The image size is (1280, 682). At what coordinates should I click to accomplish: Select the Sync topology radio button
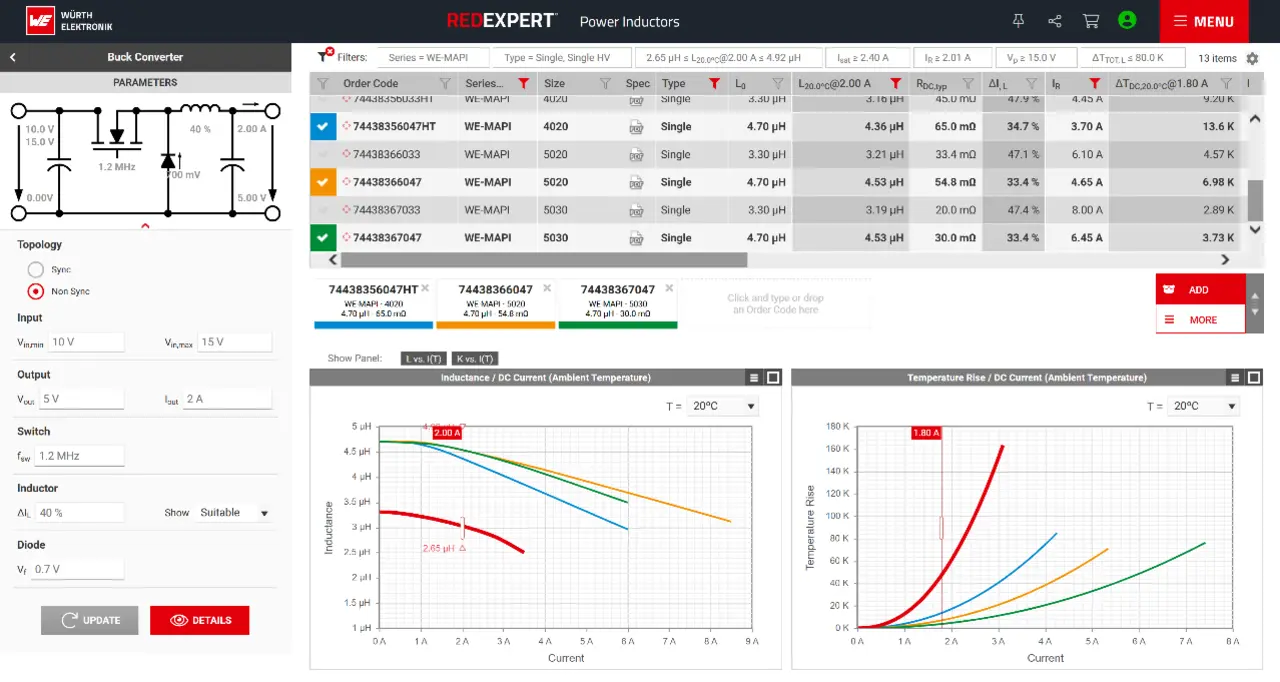[36, 270]
